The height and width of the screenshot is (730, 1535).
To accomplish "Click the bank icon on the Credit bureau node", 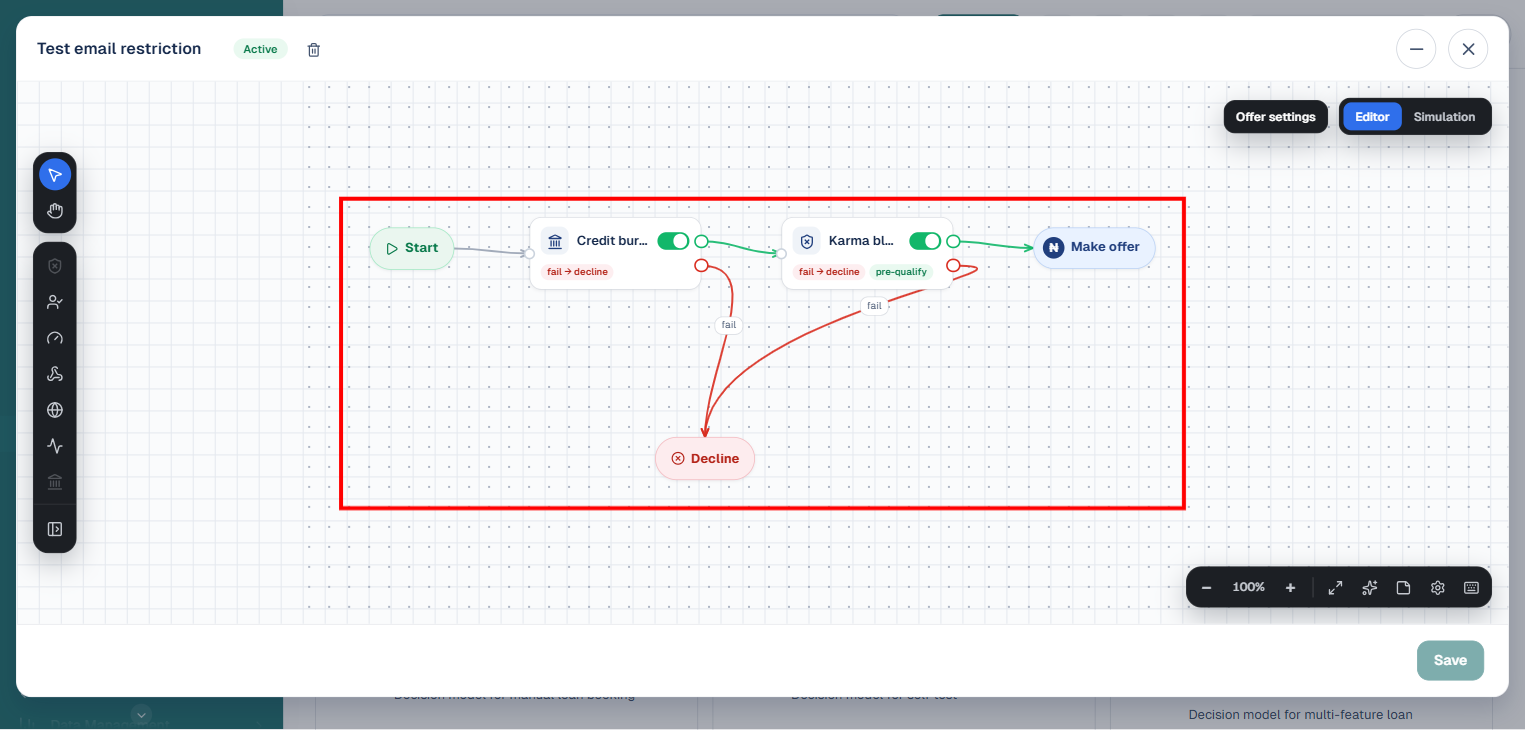I will click(555, 241).
